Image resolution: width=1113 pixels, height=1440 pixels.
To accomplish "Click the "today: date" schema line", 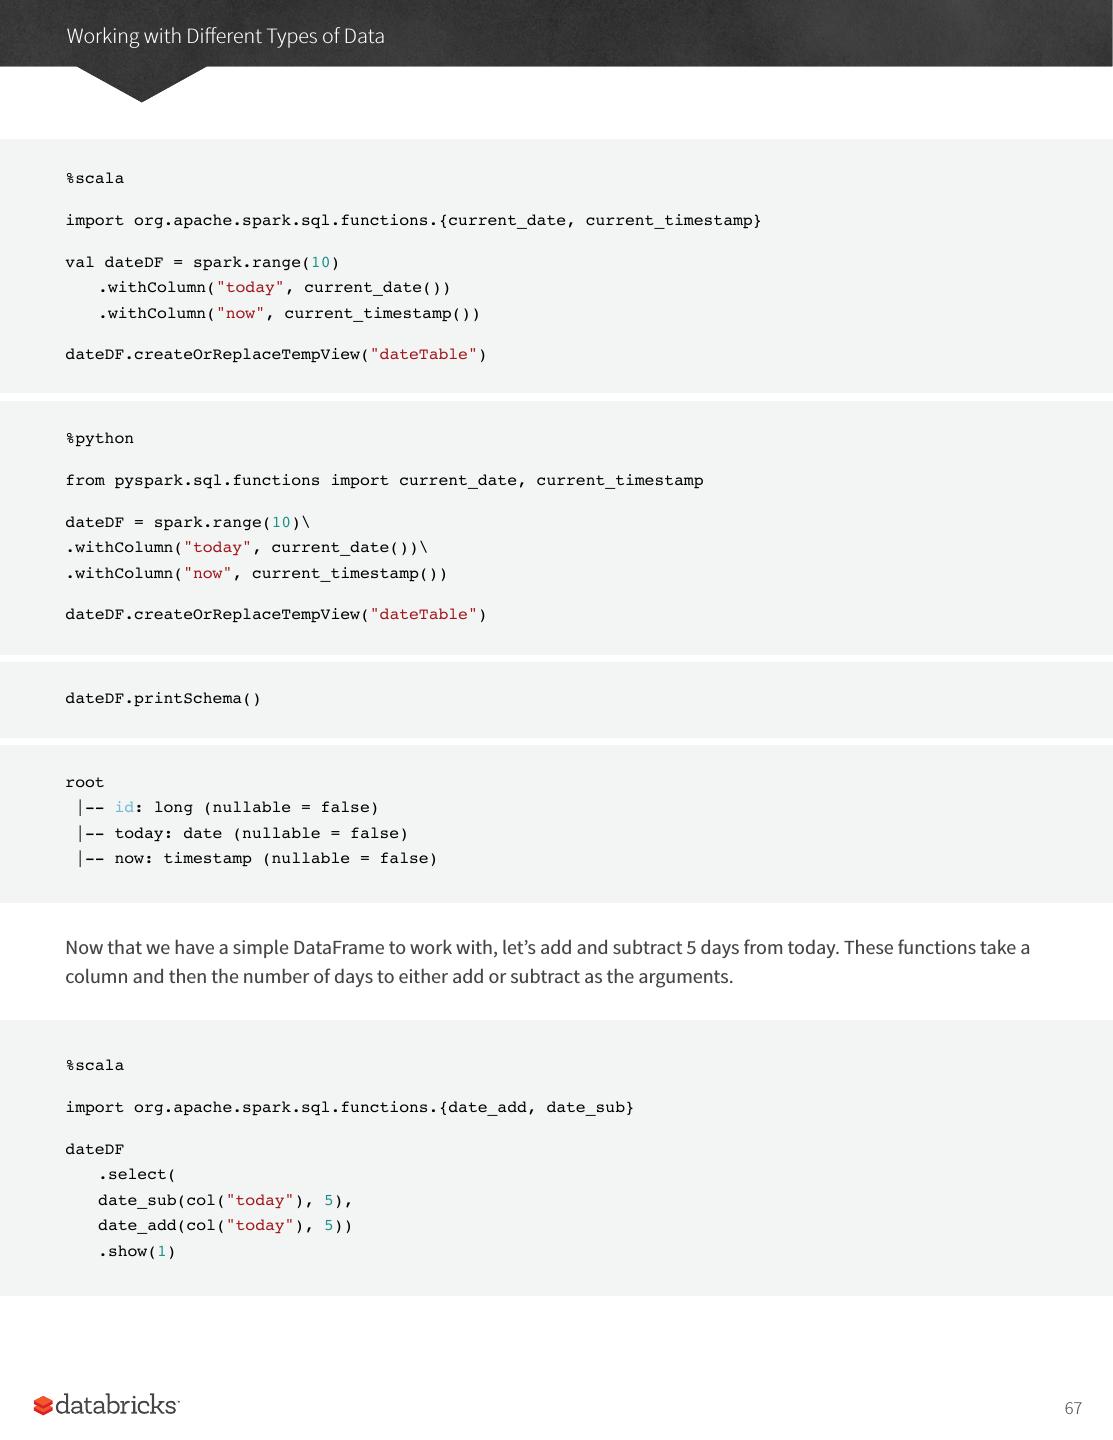I will click(x=260, y=834).
